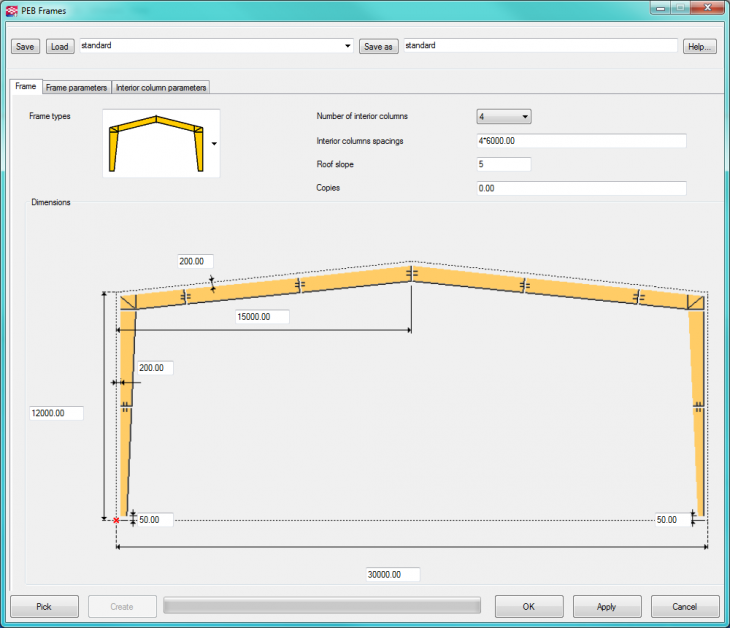This screenshot has height=628, width=730.
Task: Open Help for PEB Frames
Action: (700, 46)
